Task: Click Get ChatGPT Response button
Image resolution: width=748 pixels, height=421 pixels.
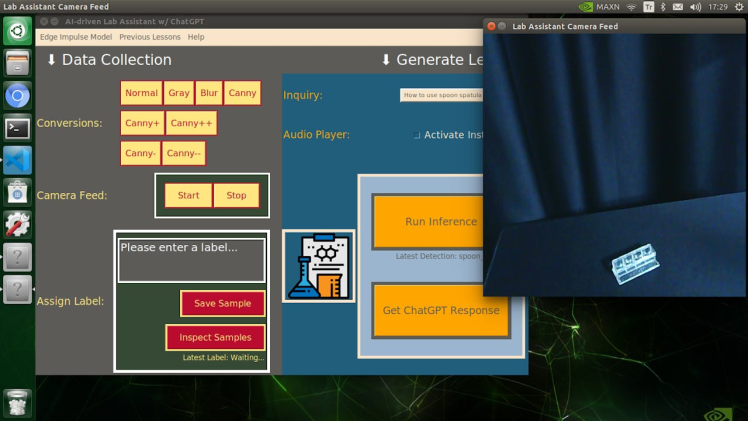Action: tap(441, 310)
